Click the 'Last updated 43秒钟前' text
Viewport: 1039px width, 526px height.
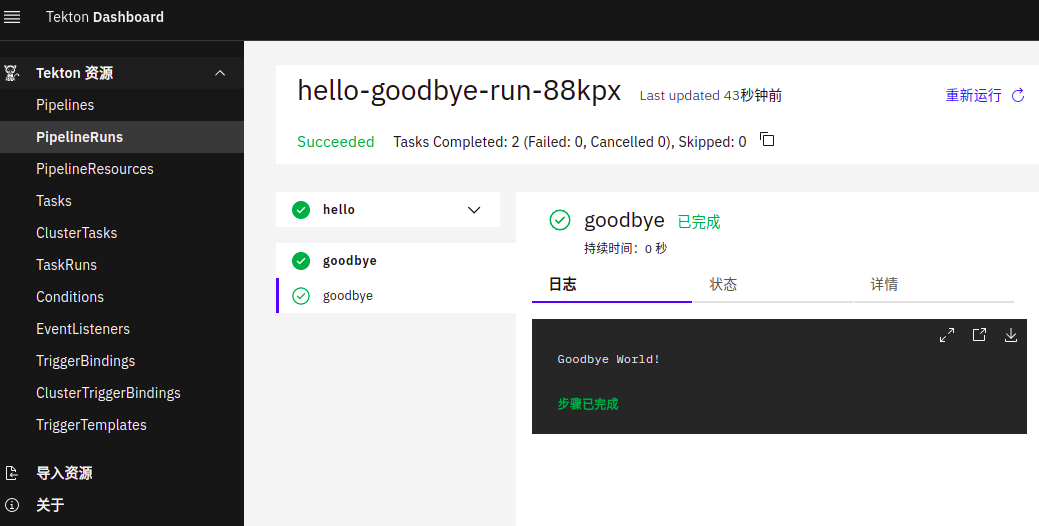tap(711, 96)
